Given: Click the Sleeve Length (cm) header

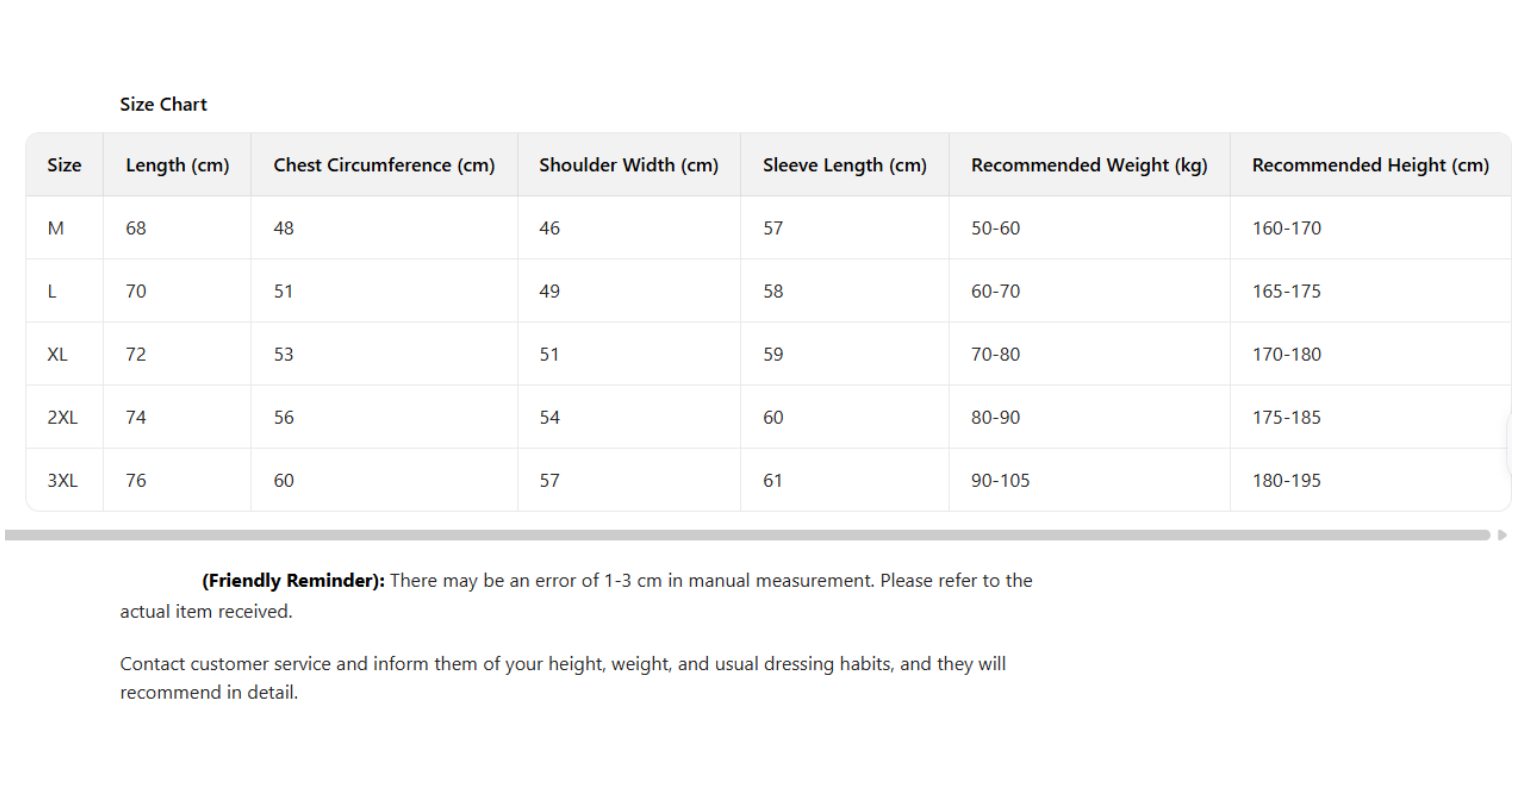Looking at the screenshot, I should click(x=844, y=165).
